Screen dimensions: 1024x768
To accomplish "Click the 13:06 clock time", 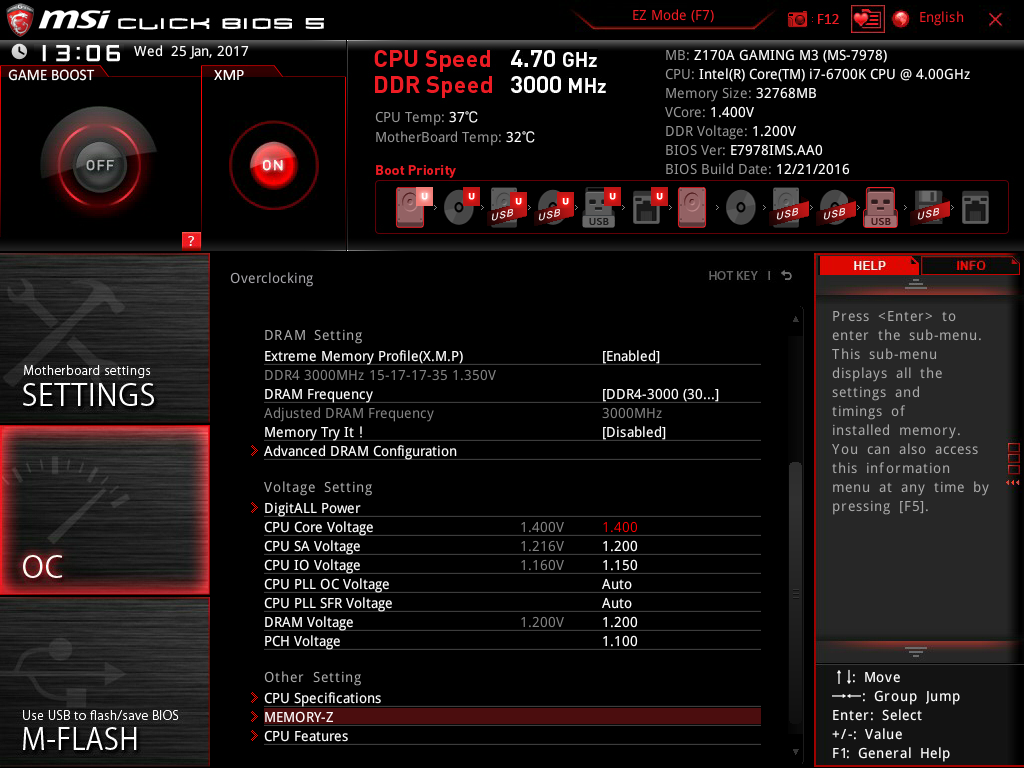I will (x=81, y=53).
